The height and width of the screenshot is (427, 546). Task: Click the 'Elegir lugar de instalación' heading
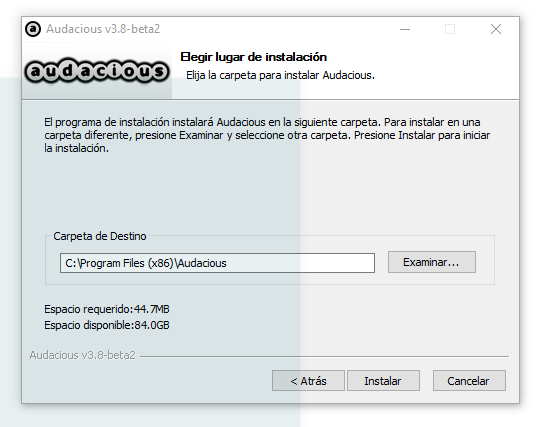pyautogui.click(x=254, y=57)
